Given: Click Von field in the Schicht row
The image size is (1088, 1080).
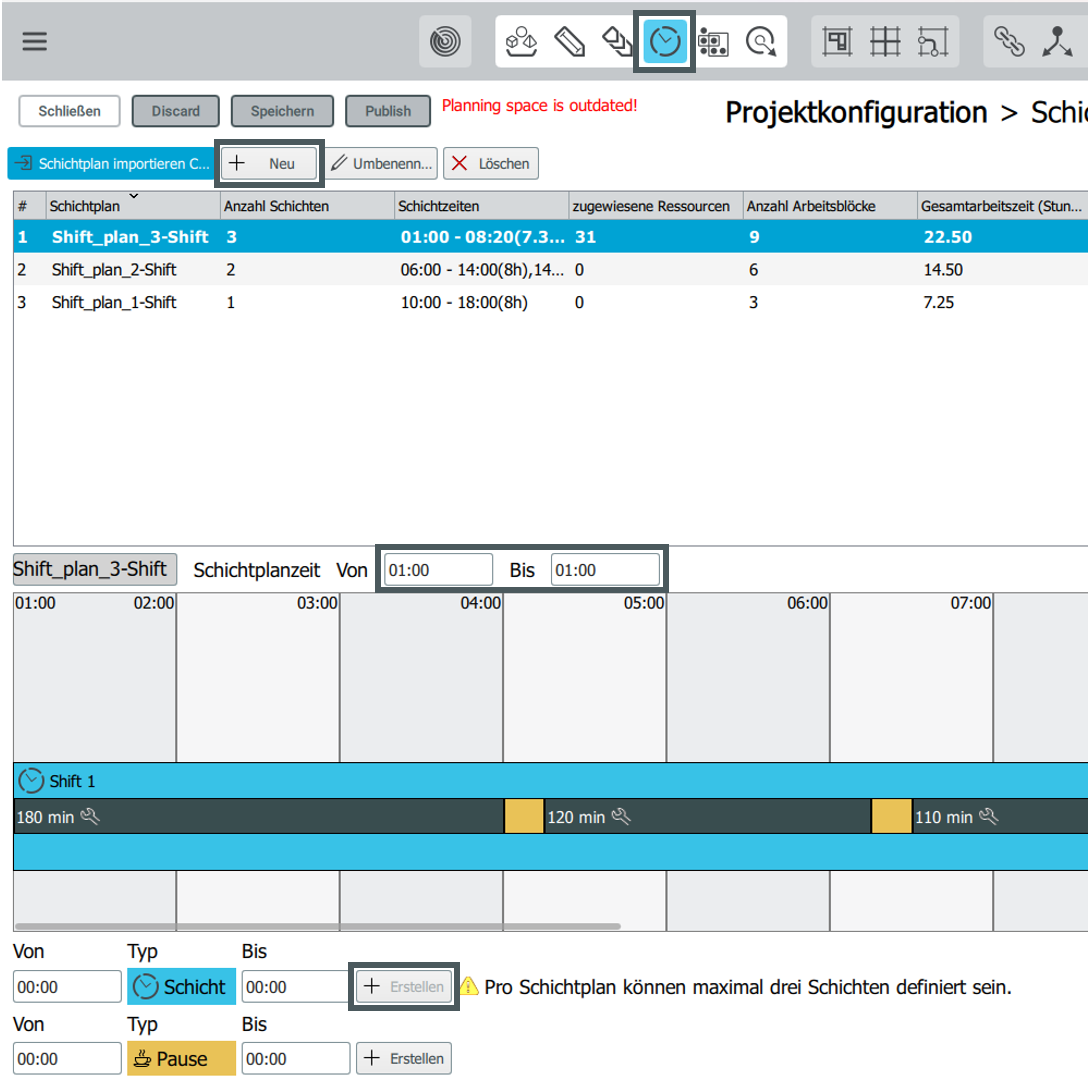Looking at the screenshot, I should click(x=67, y=986).
